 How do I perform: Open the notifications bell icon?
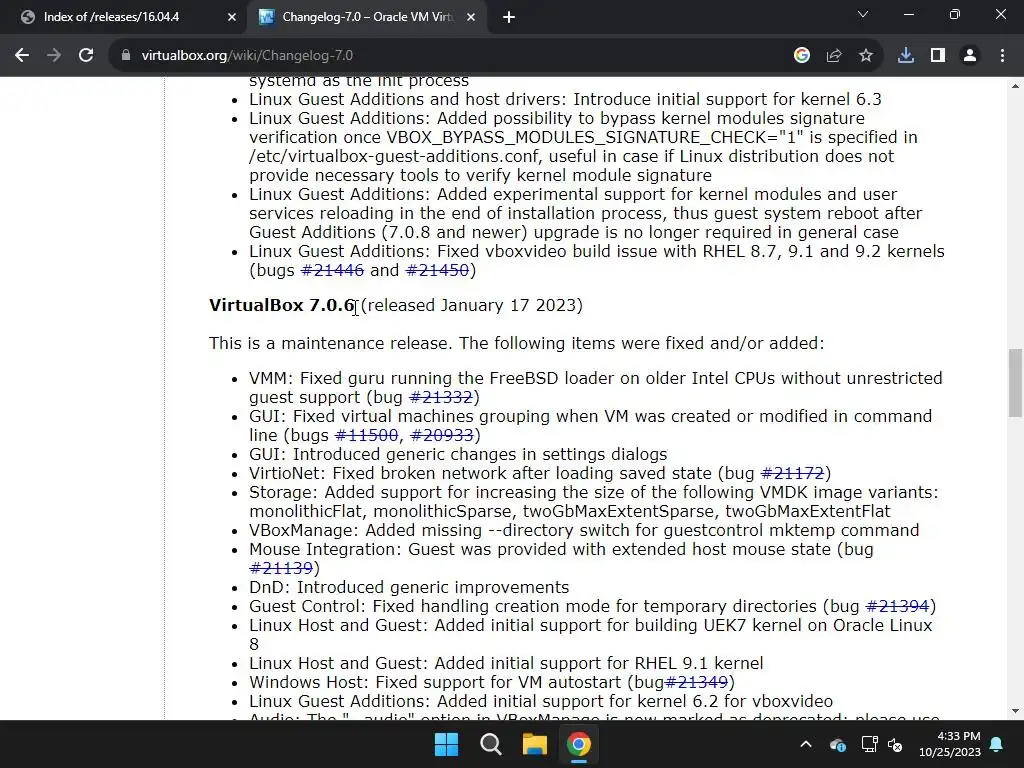997,744
